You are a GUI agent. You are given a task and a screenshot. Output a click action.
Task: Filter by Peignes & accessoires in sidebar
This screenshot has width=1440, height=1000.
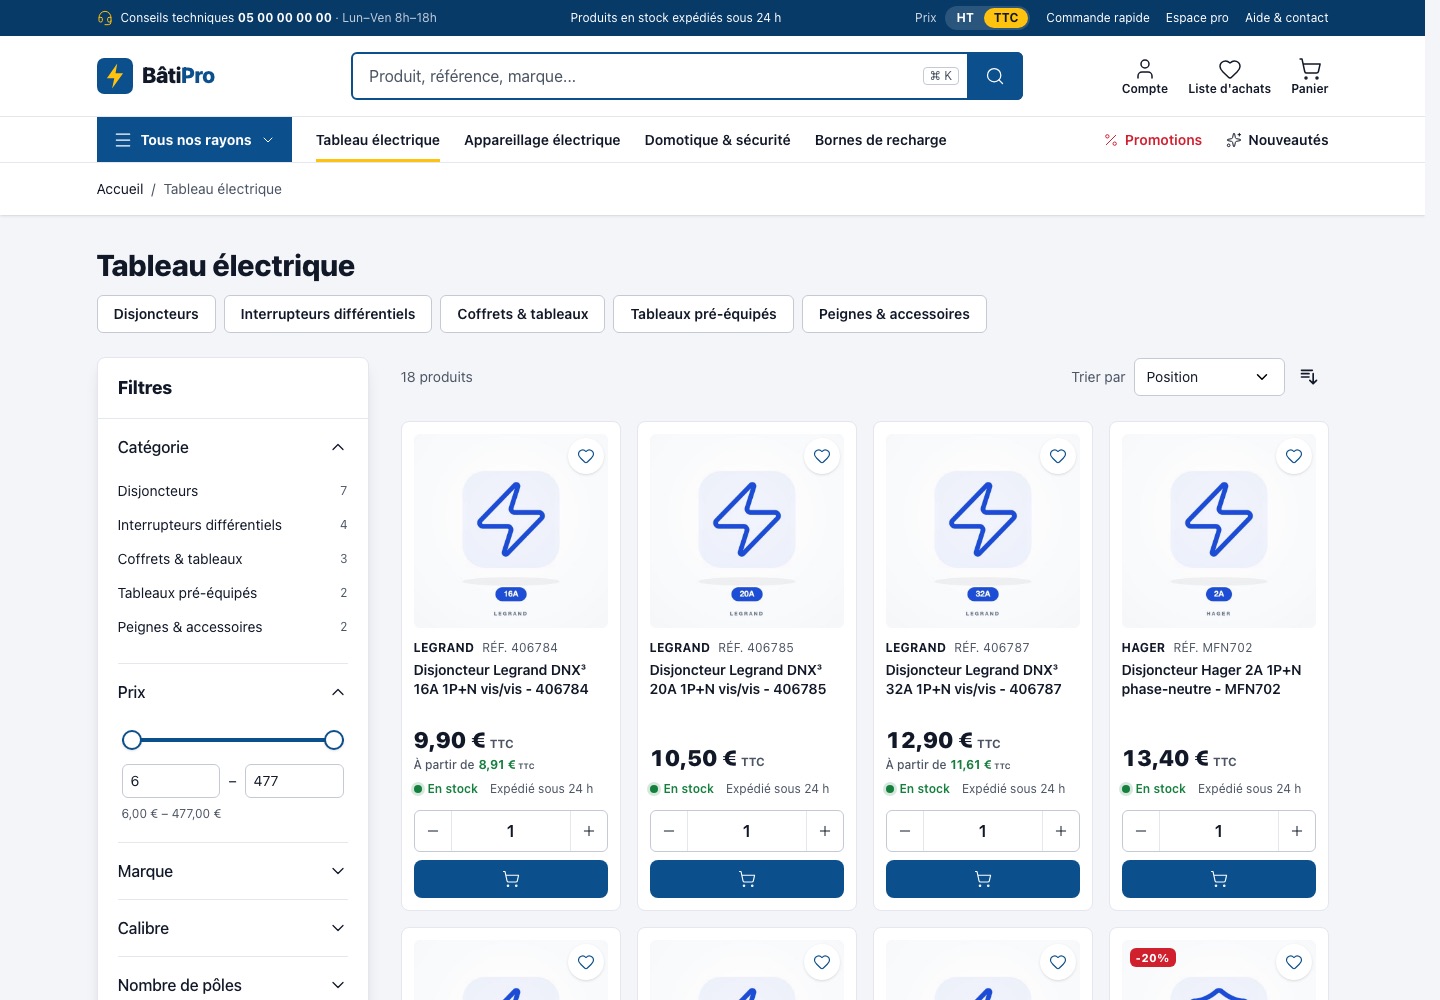[x=232, y=627]
